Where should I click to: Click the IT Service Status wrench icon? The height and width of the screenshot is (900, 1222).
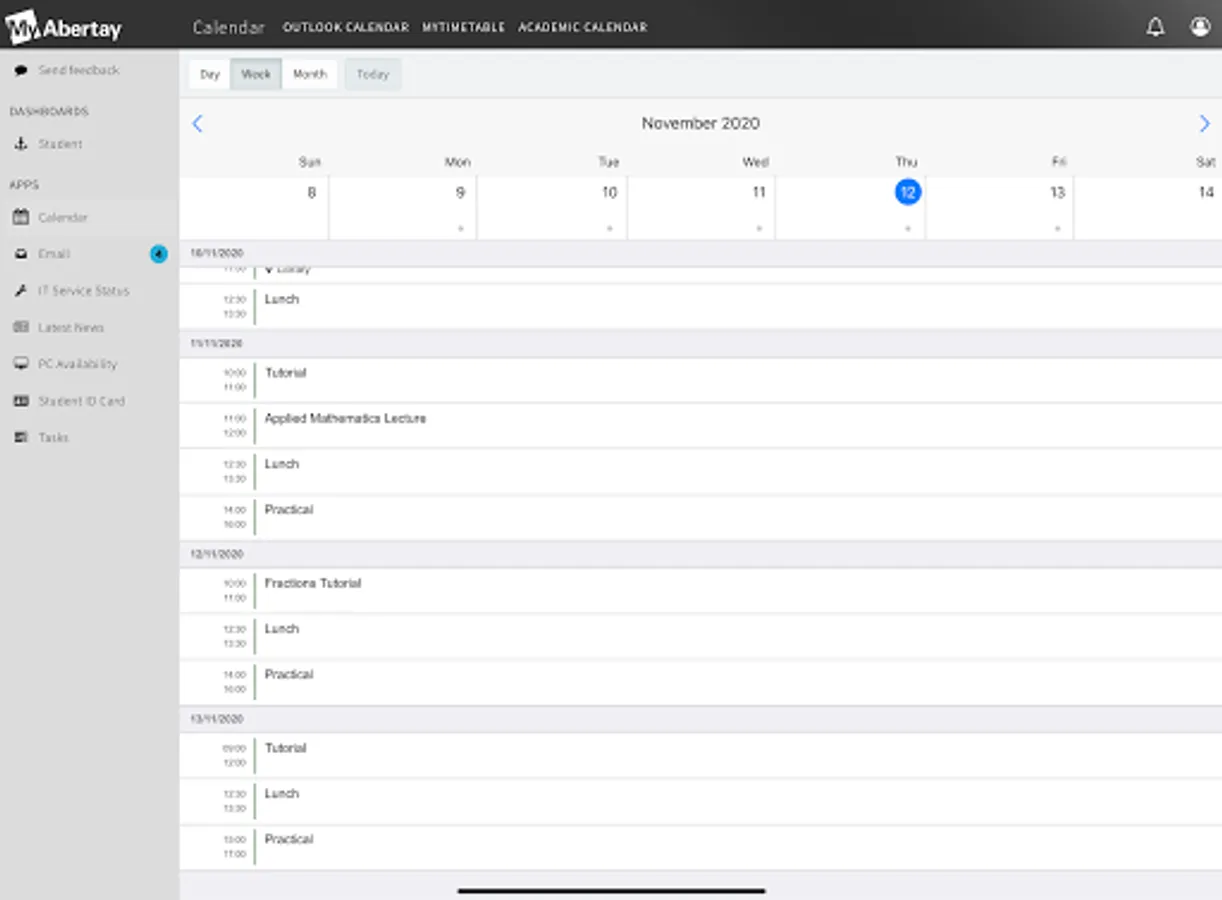point(20,291)
